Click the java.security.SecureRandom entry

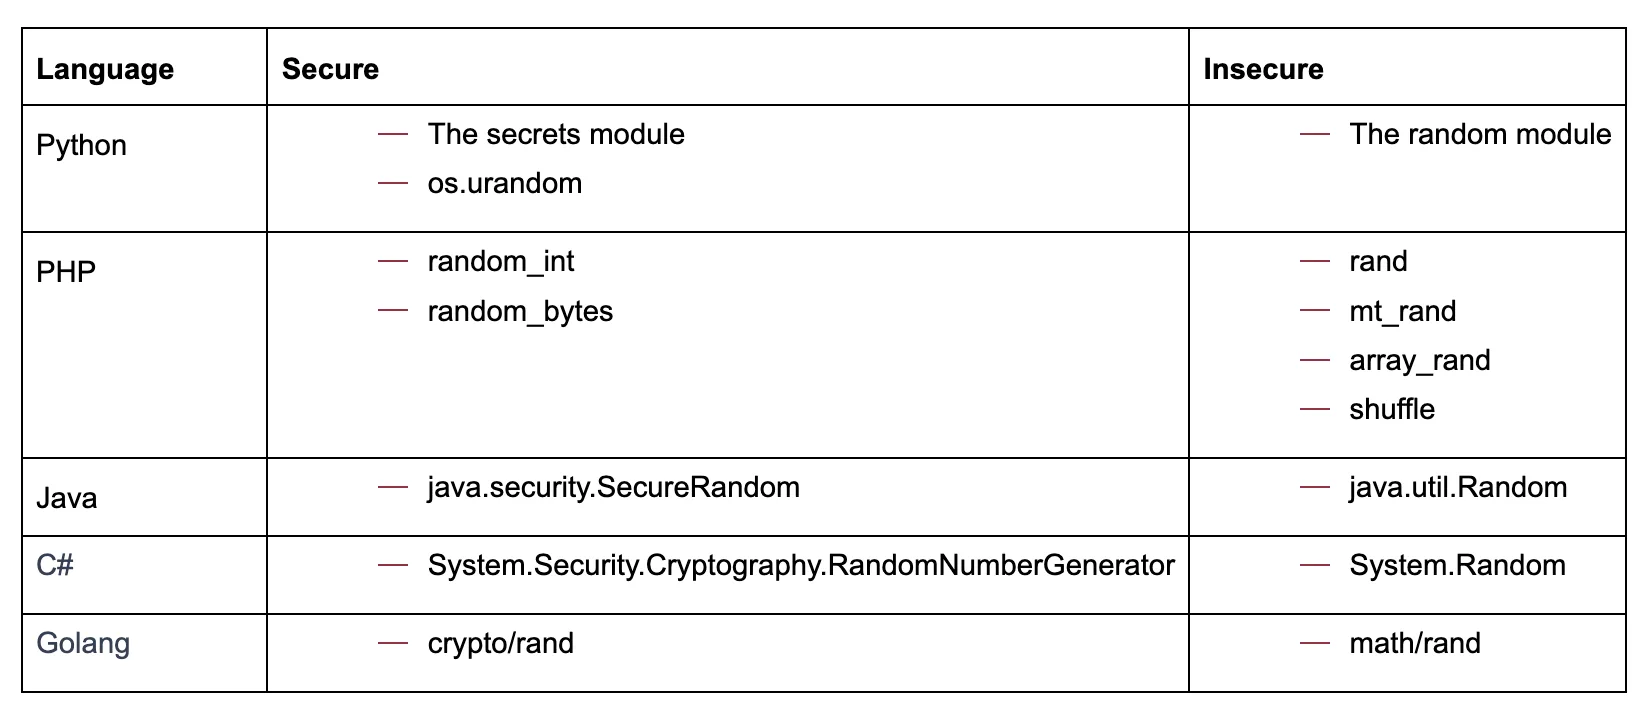click(x=613, y=488)
